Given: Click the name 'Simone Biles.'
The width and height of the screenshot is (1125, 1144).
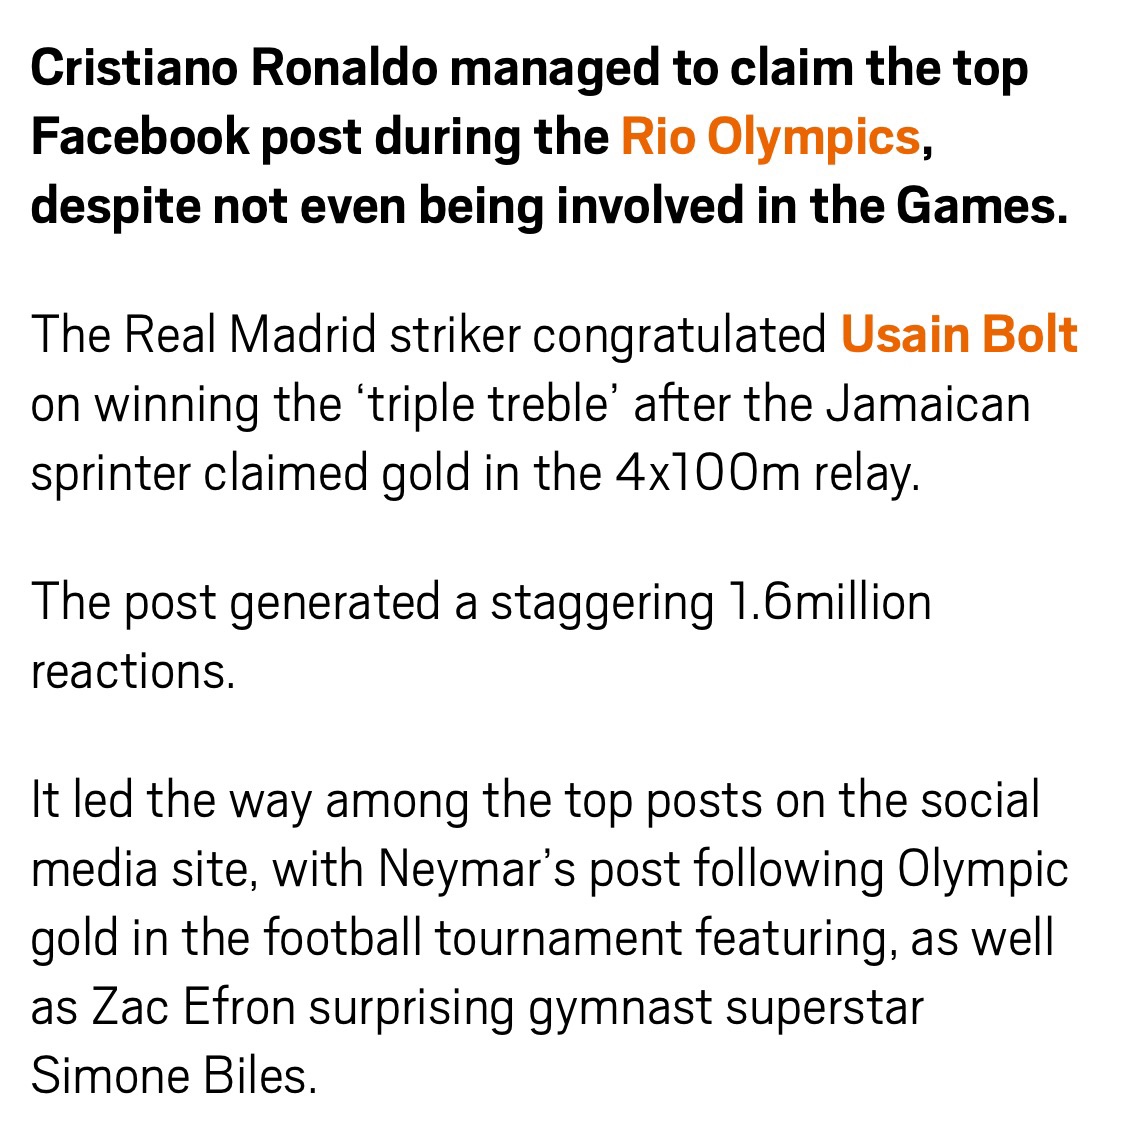Looking at the screenshot, I should pos(173,1076).
